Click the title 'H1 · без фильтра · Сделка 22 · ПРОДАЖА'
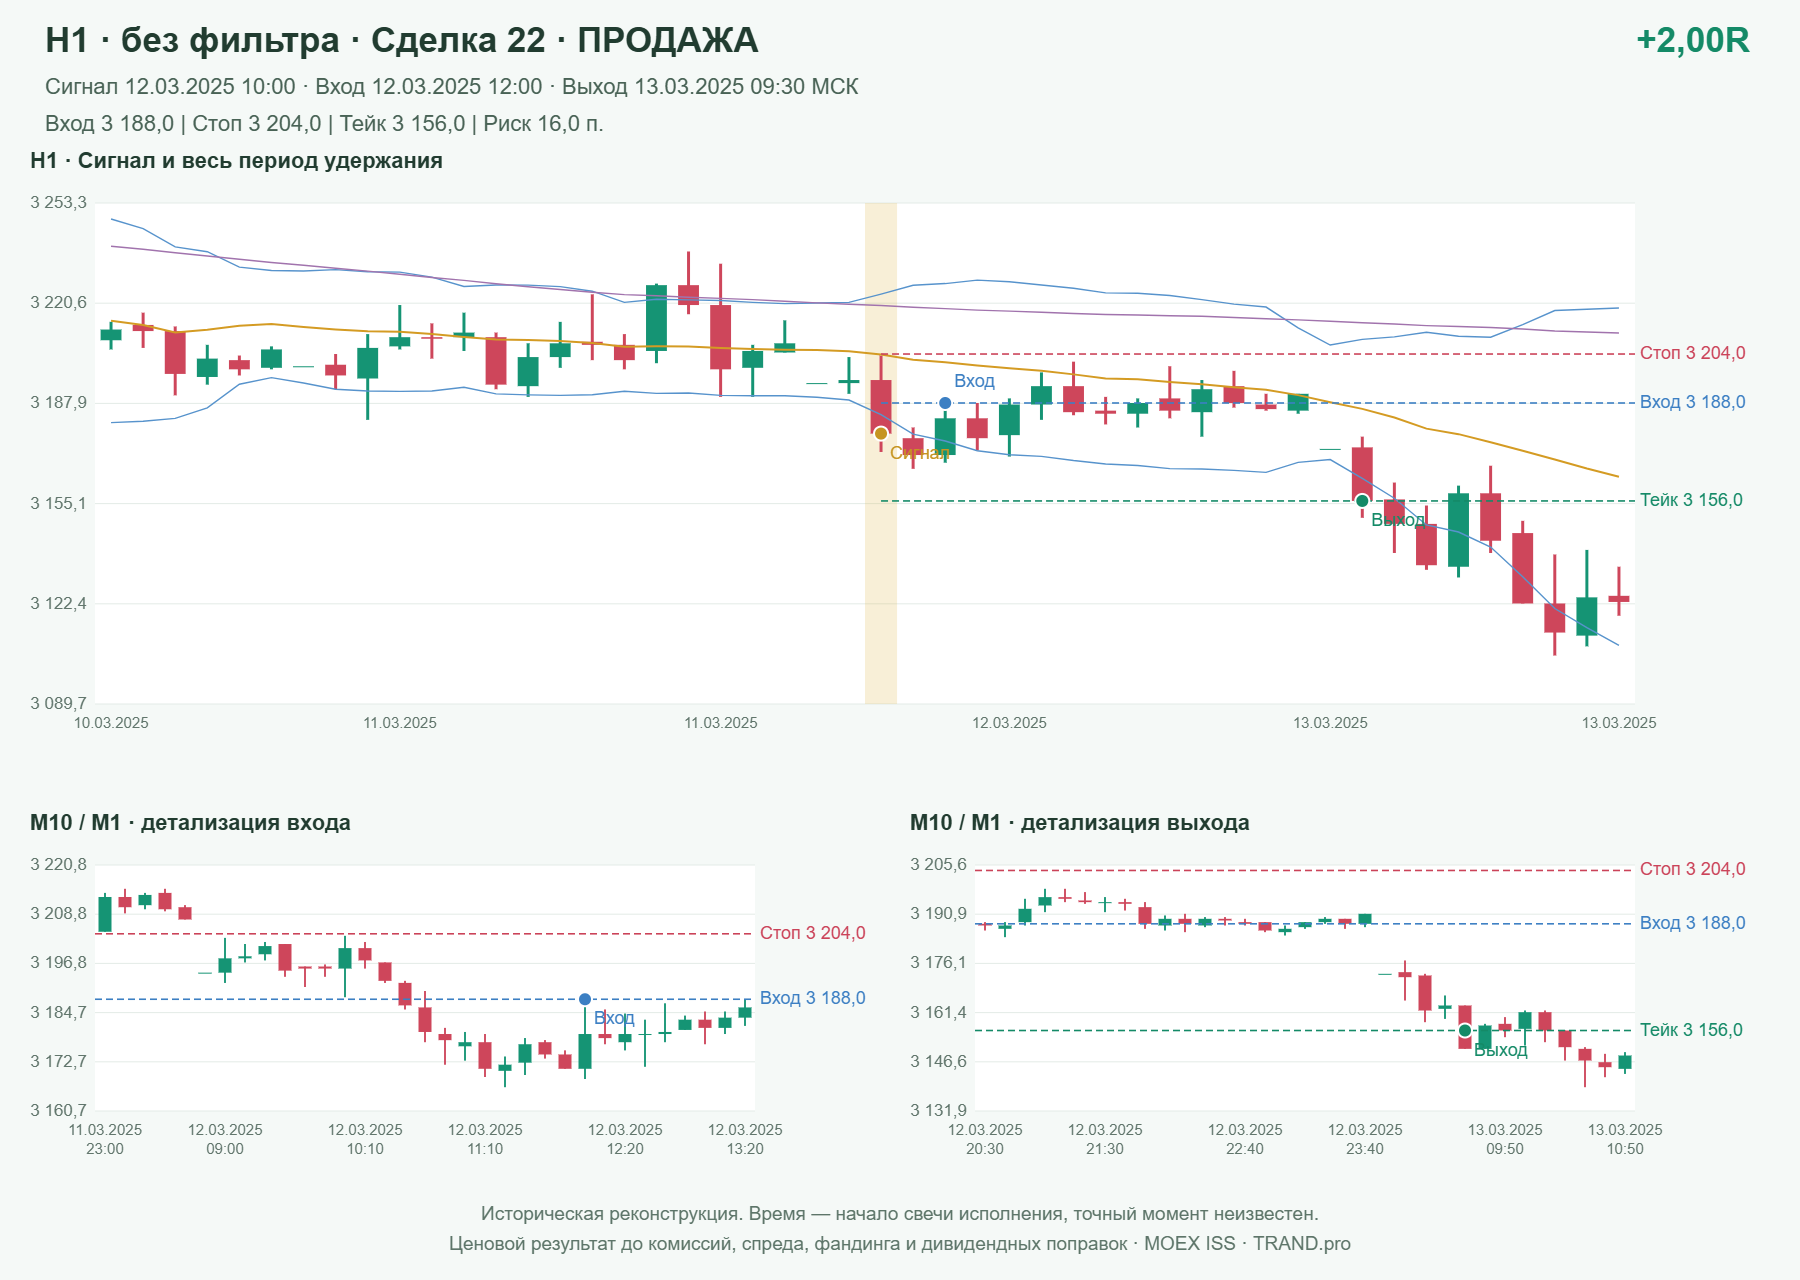1800x1280 pixels. [x=402, y=40]
